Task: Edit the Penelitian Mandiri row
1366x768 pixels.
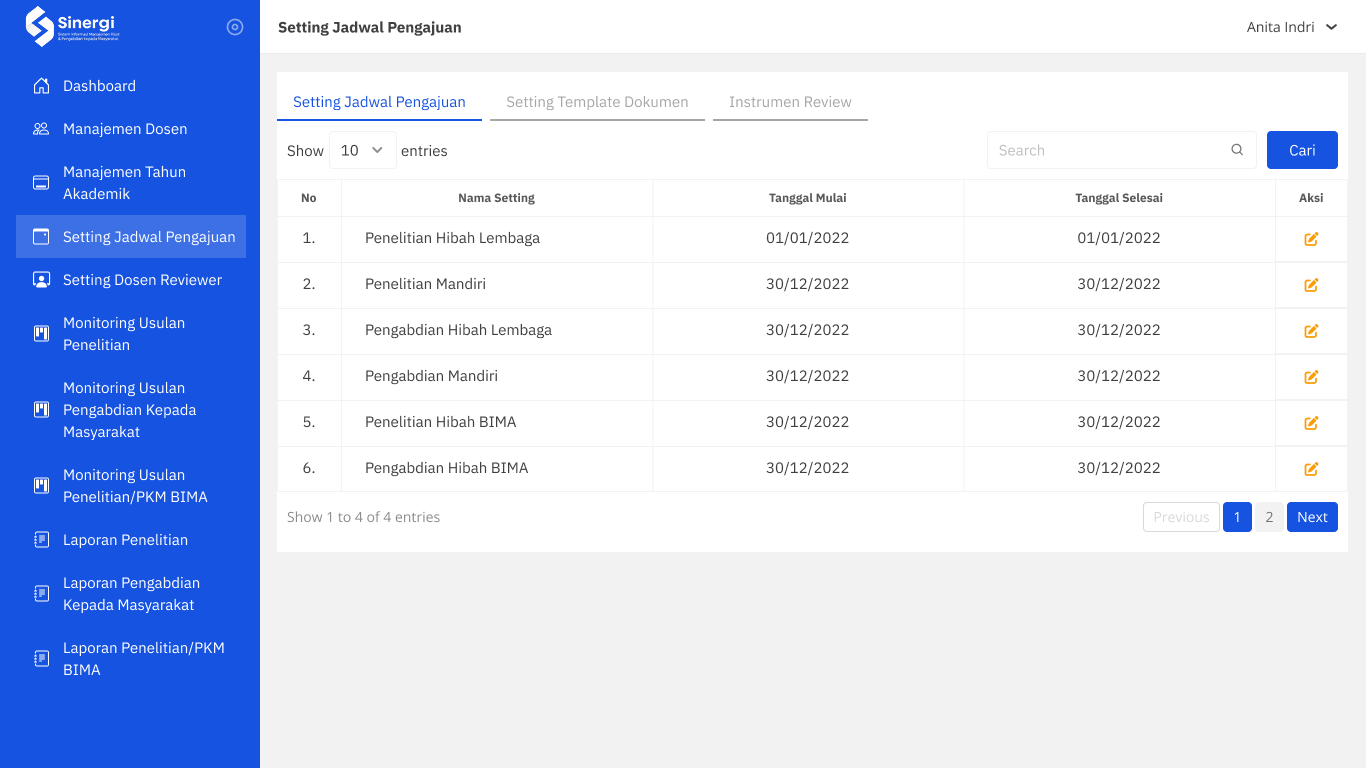Action: (1311, 285)
